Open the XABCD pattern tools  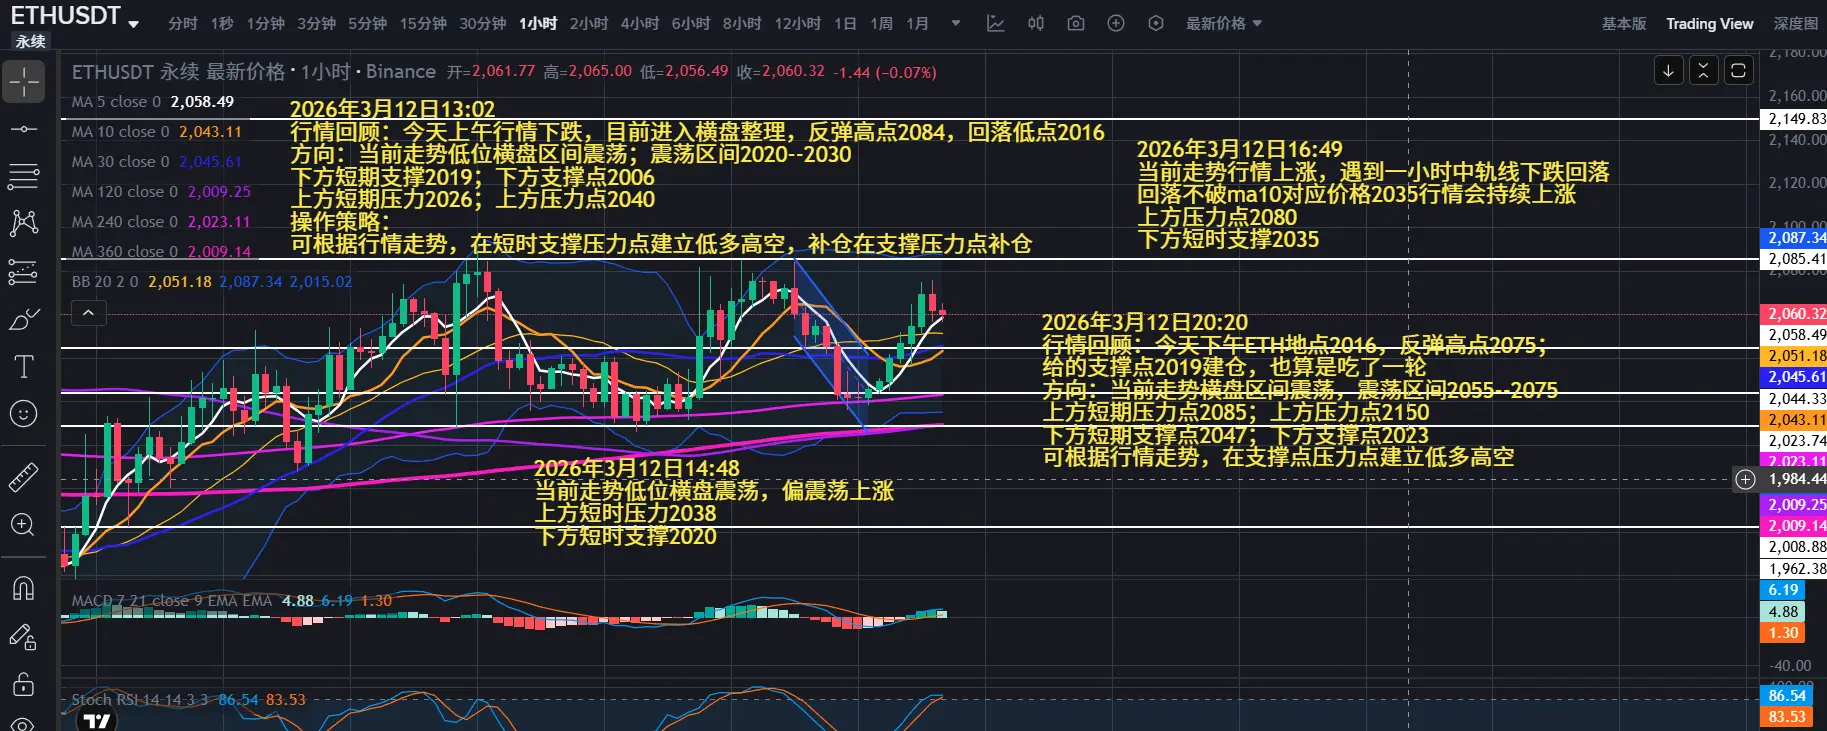pyautogui.click(x=24, y=223)
